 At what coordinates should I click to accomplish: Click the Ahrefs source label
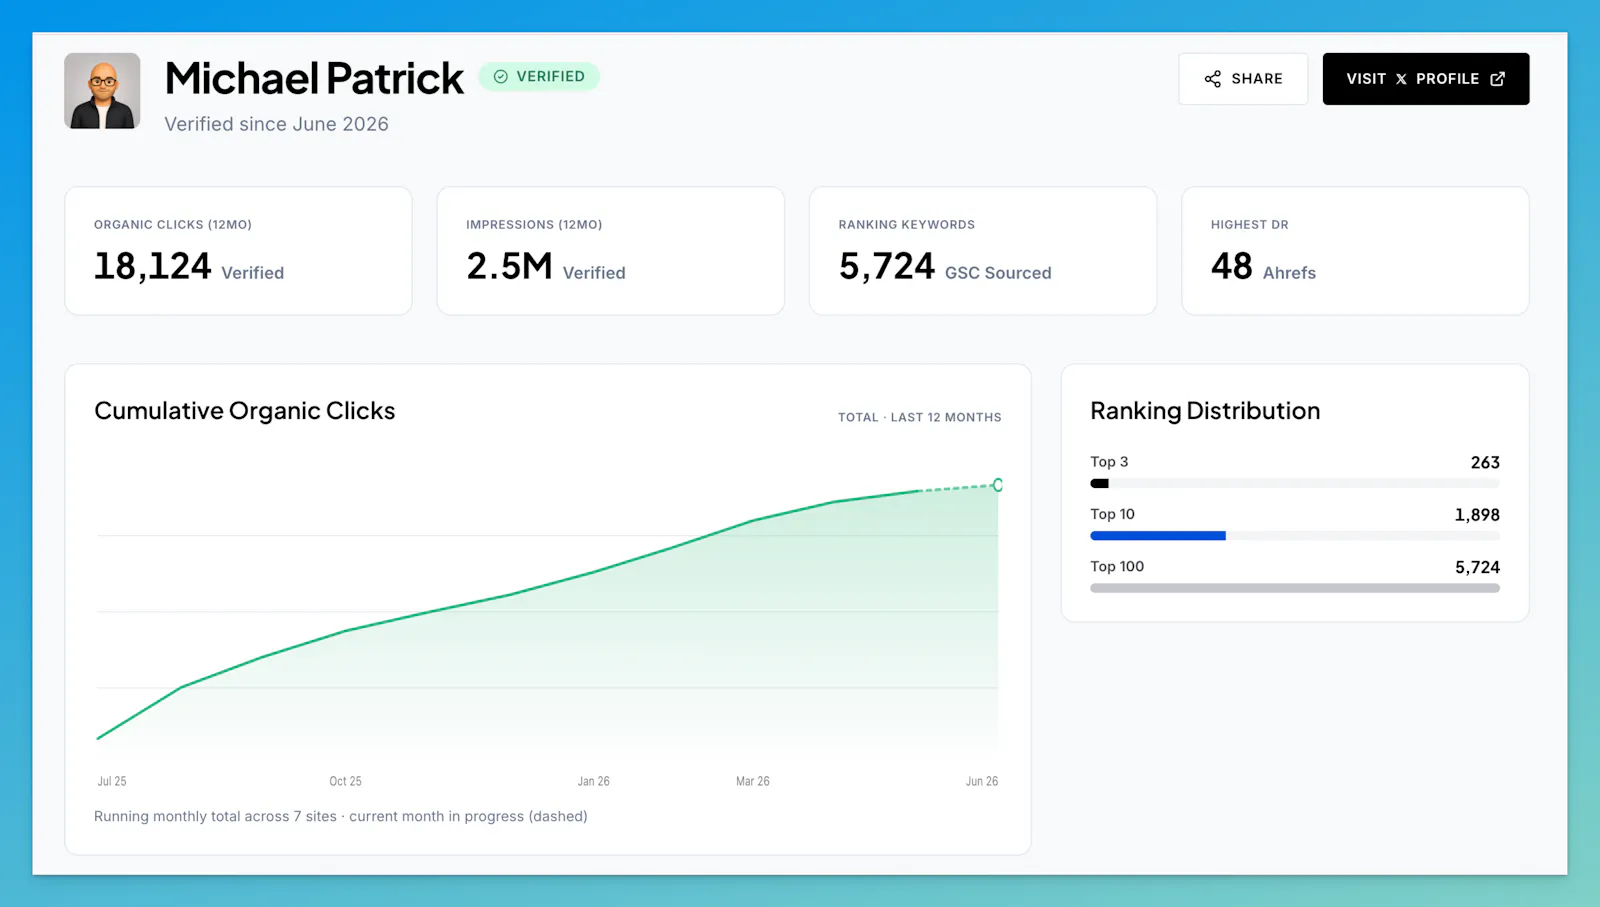pos(1289,273)
